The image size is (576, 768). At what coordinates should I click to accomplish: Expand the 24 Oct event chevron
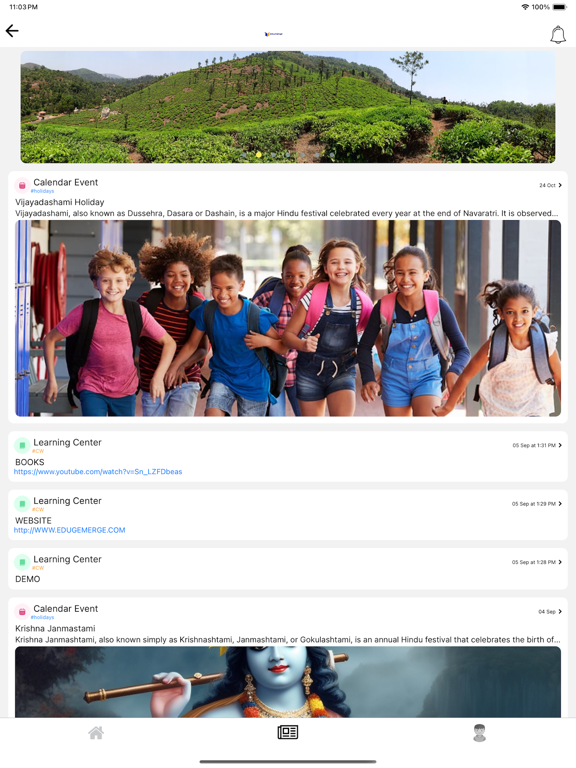click(560, 185)
